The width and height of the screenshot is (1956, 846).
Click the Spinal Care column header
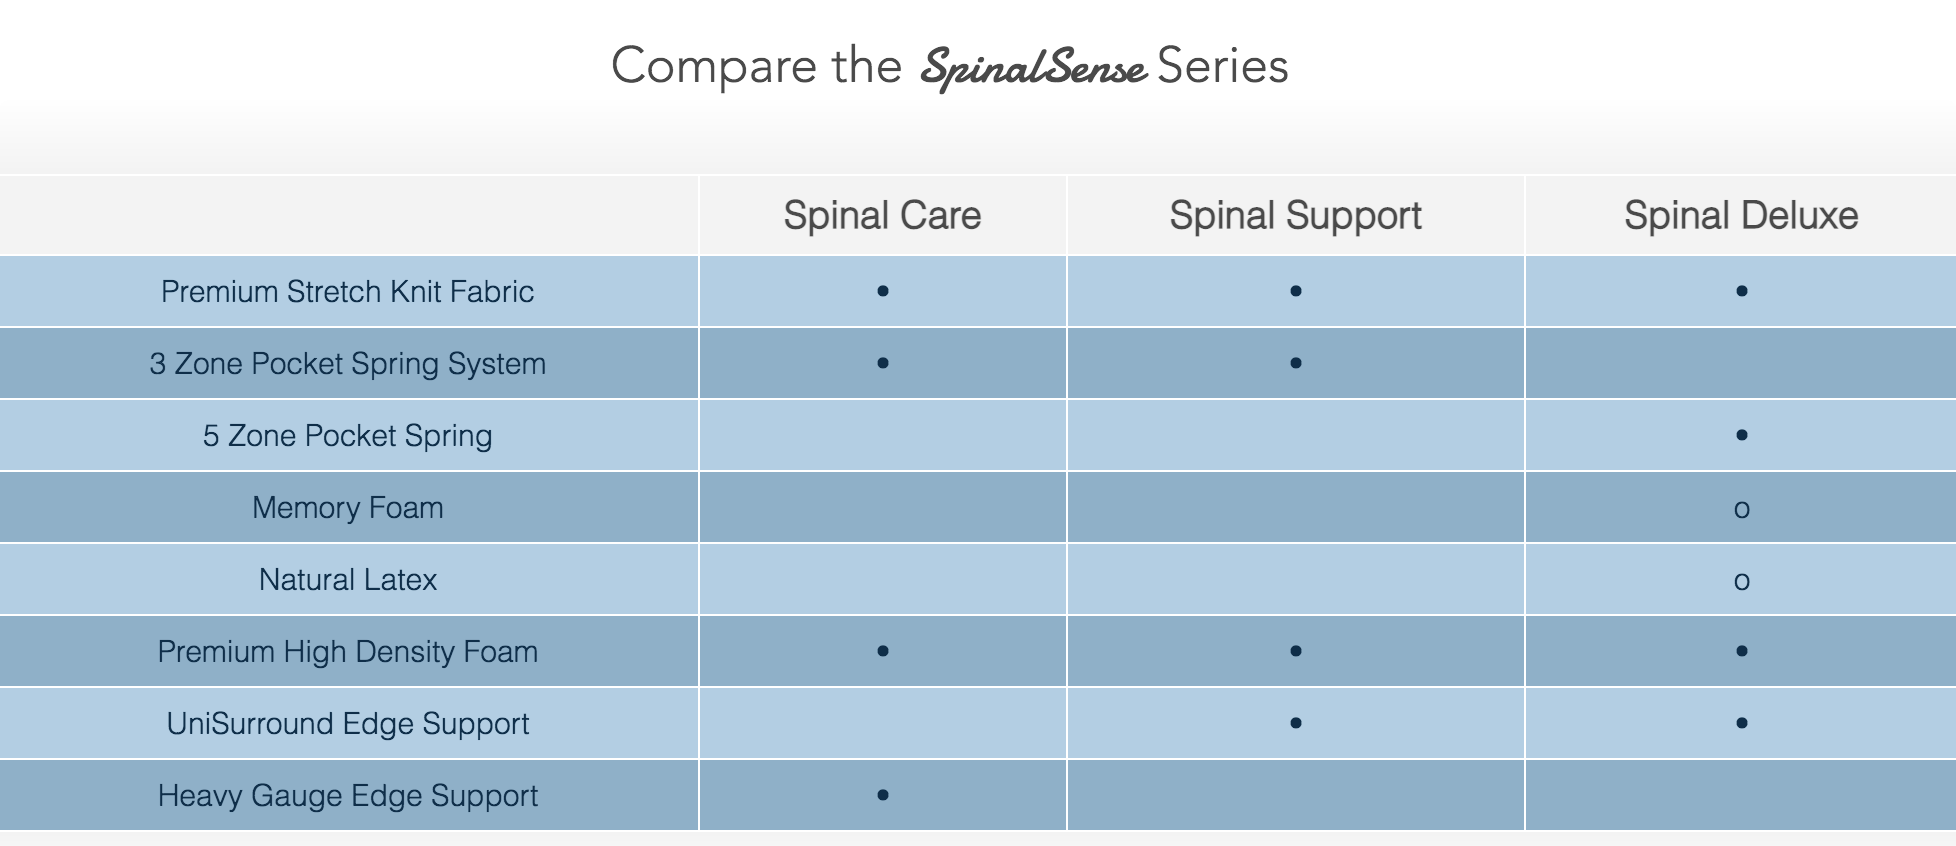[x=882, y=215]
